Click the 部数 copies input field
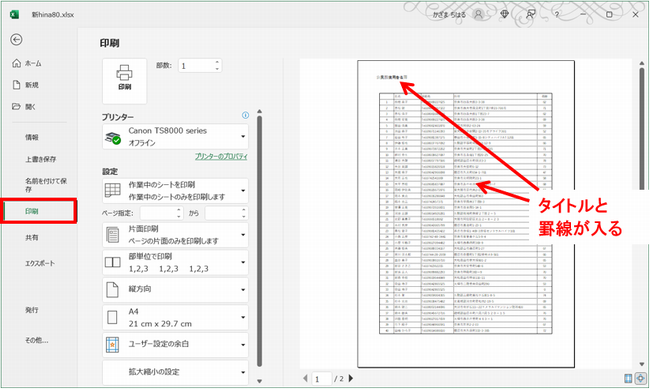The image size is (650, 389). point(197,66)
